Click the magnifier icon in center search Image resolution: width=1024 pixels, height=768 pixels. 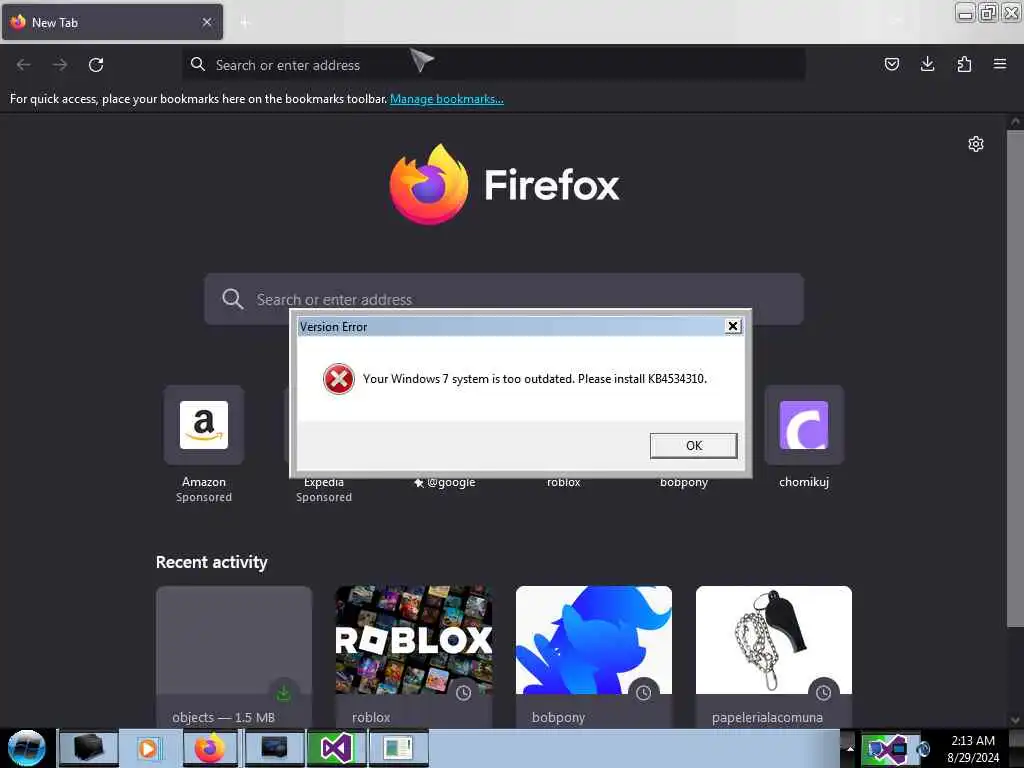click(x=232, y=299)
